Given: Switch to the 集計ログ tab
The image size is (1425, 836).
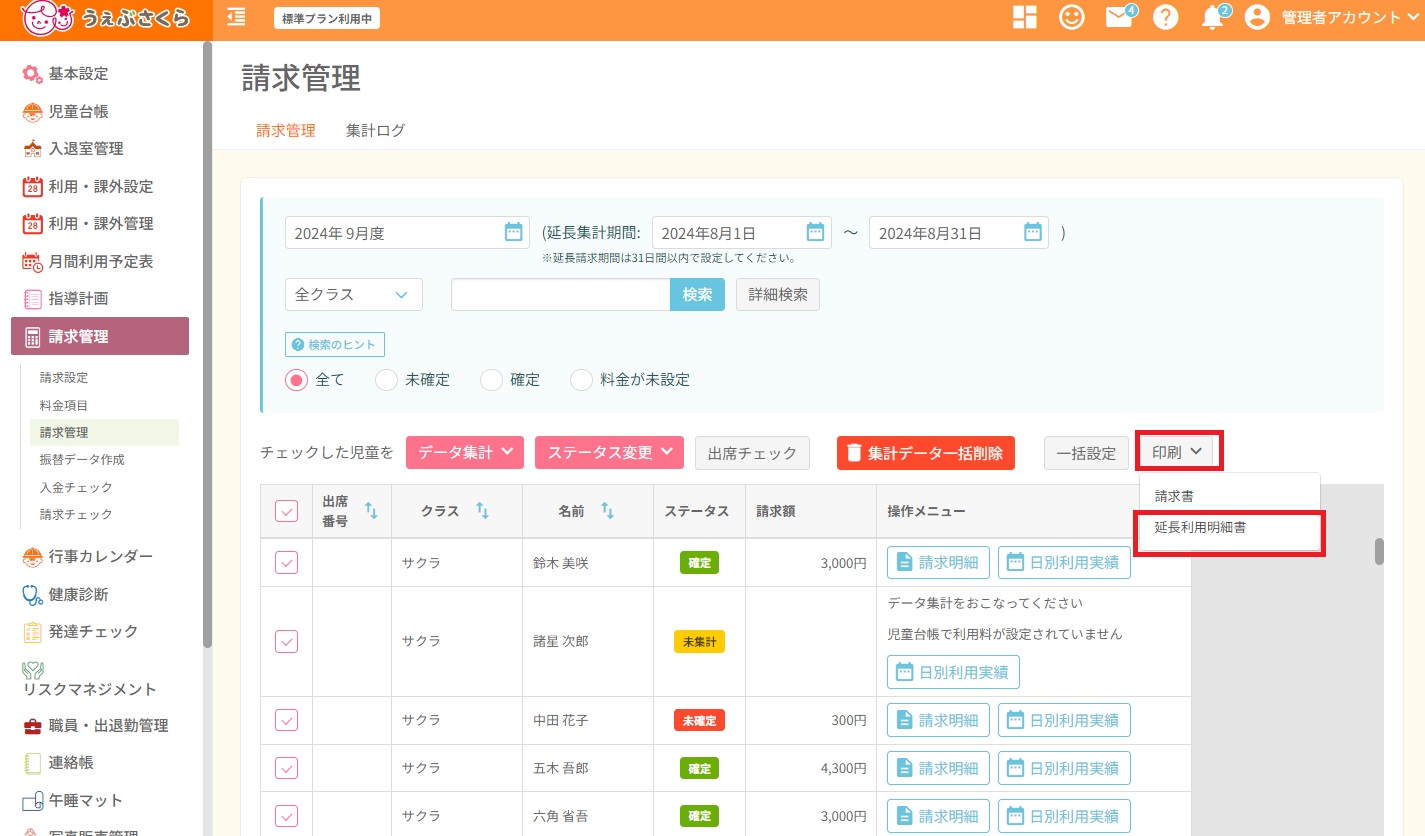Looking at the screenshot, I should click(376, 130).
